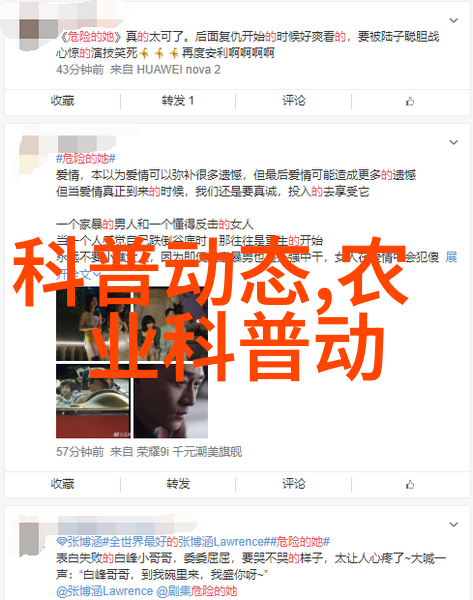Viewport: 473px width, 600px height.
Task: Open 评论 under the first post
Action: (294, 101)
